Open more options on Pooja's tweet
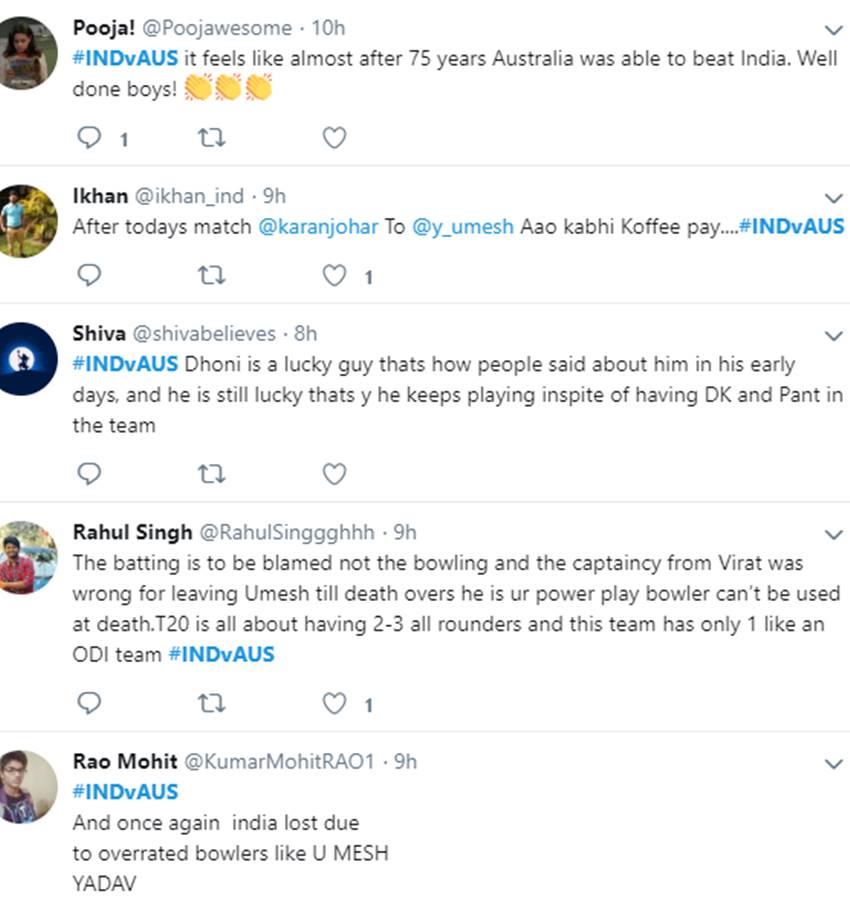Viewport: 850px width, 905px height. 832,29
